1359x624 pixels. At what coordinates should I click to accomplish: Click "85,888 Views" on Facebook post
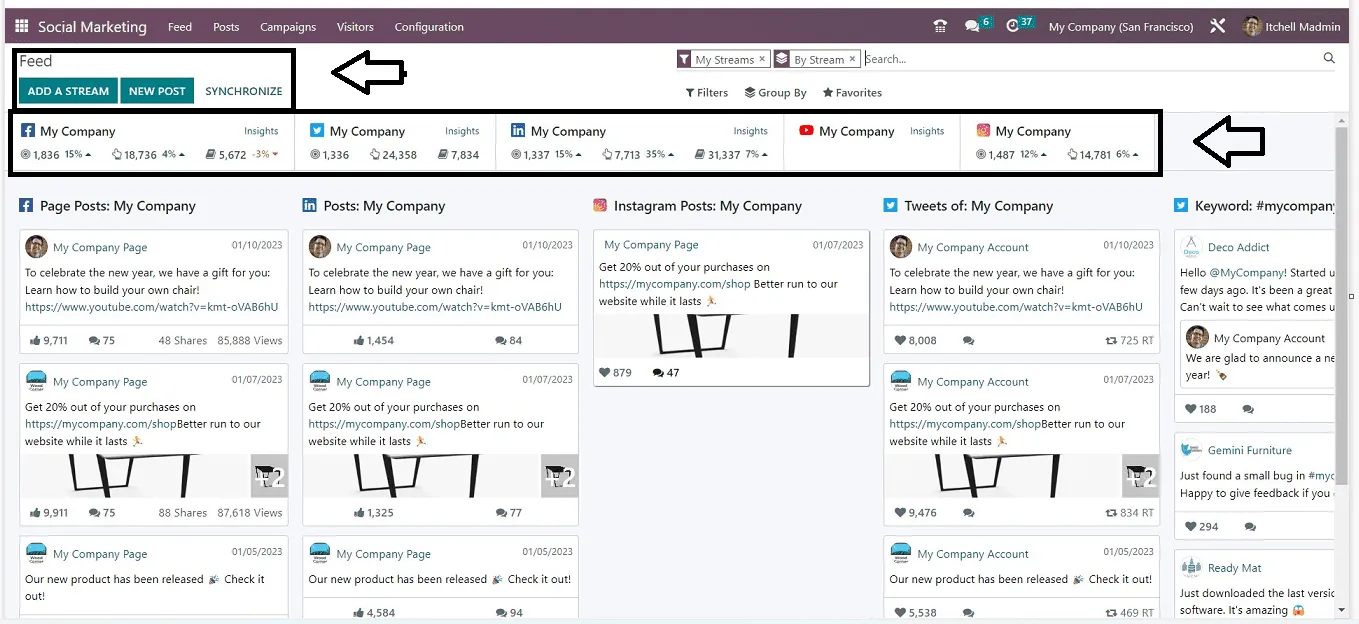click(x=250, y=340)
